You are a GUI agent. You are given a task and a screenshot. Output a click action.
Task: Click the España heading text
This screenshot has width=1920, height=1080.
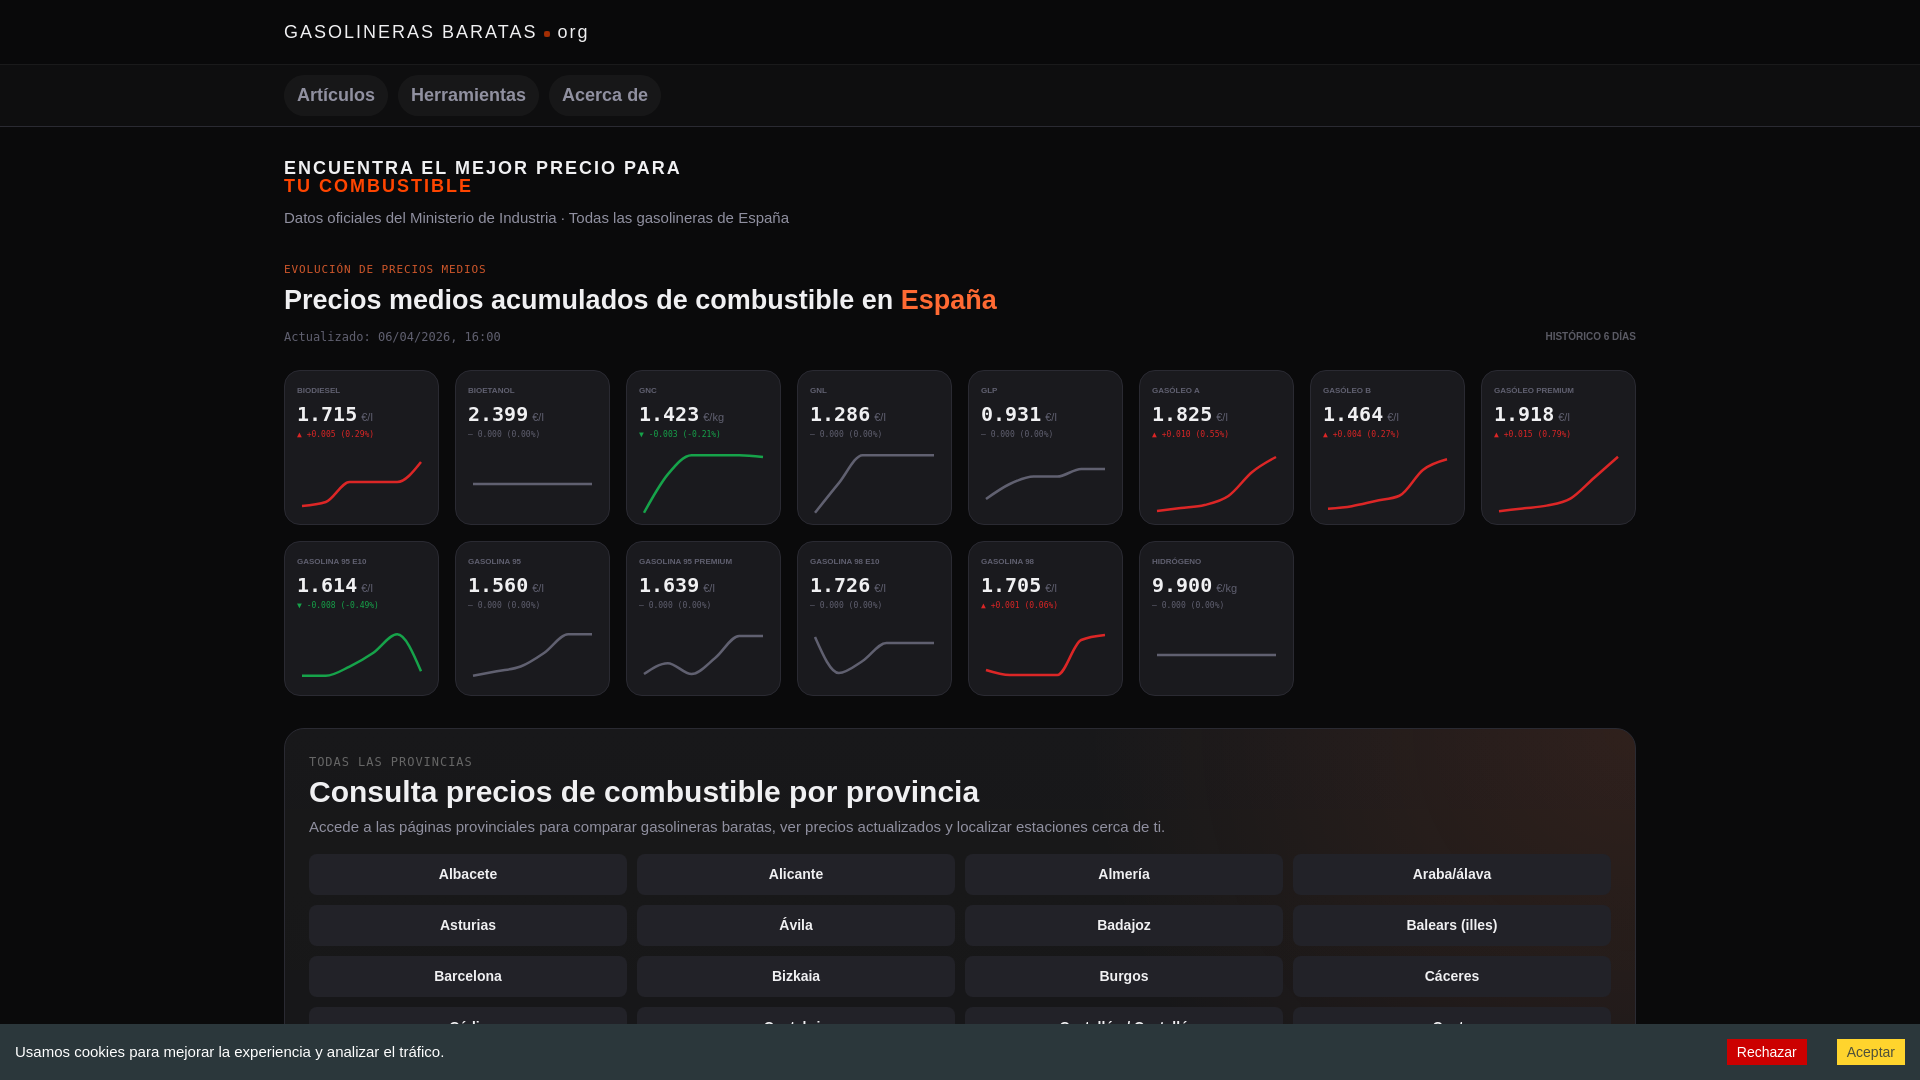[948, 300]
